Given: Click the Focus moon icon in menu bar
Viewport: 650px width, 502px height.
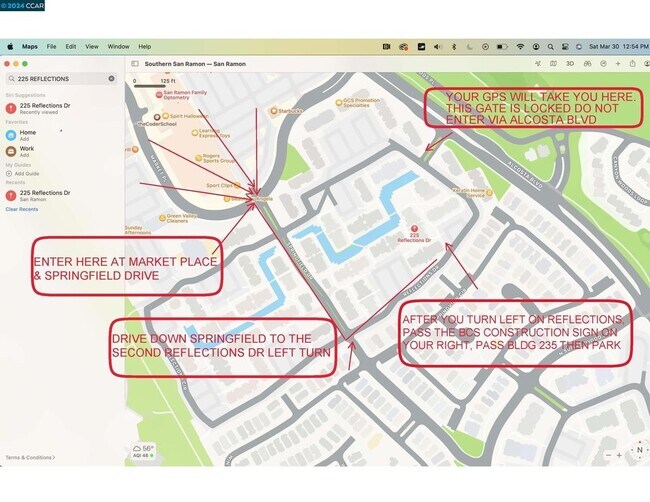Looking at the screenshot, I should [x=470, y=47].
